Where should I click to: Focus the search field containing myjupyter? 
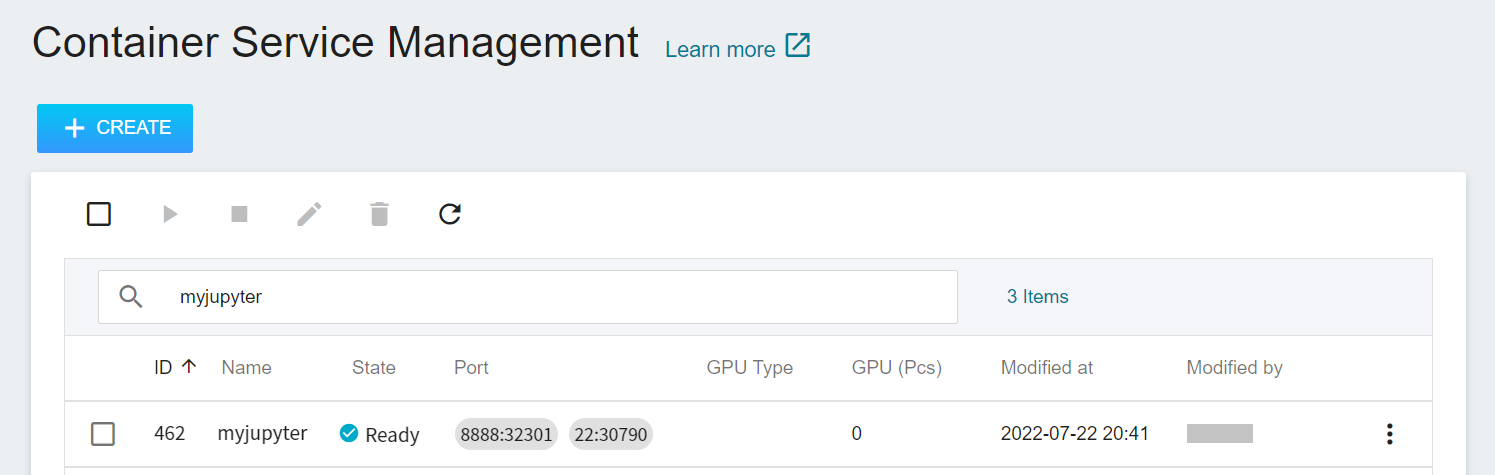click(x=560, y=297)
